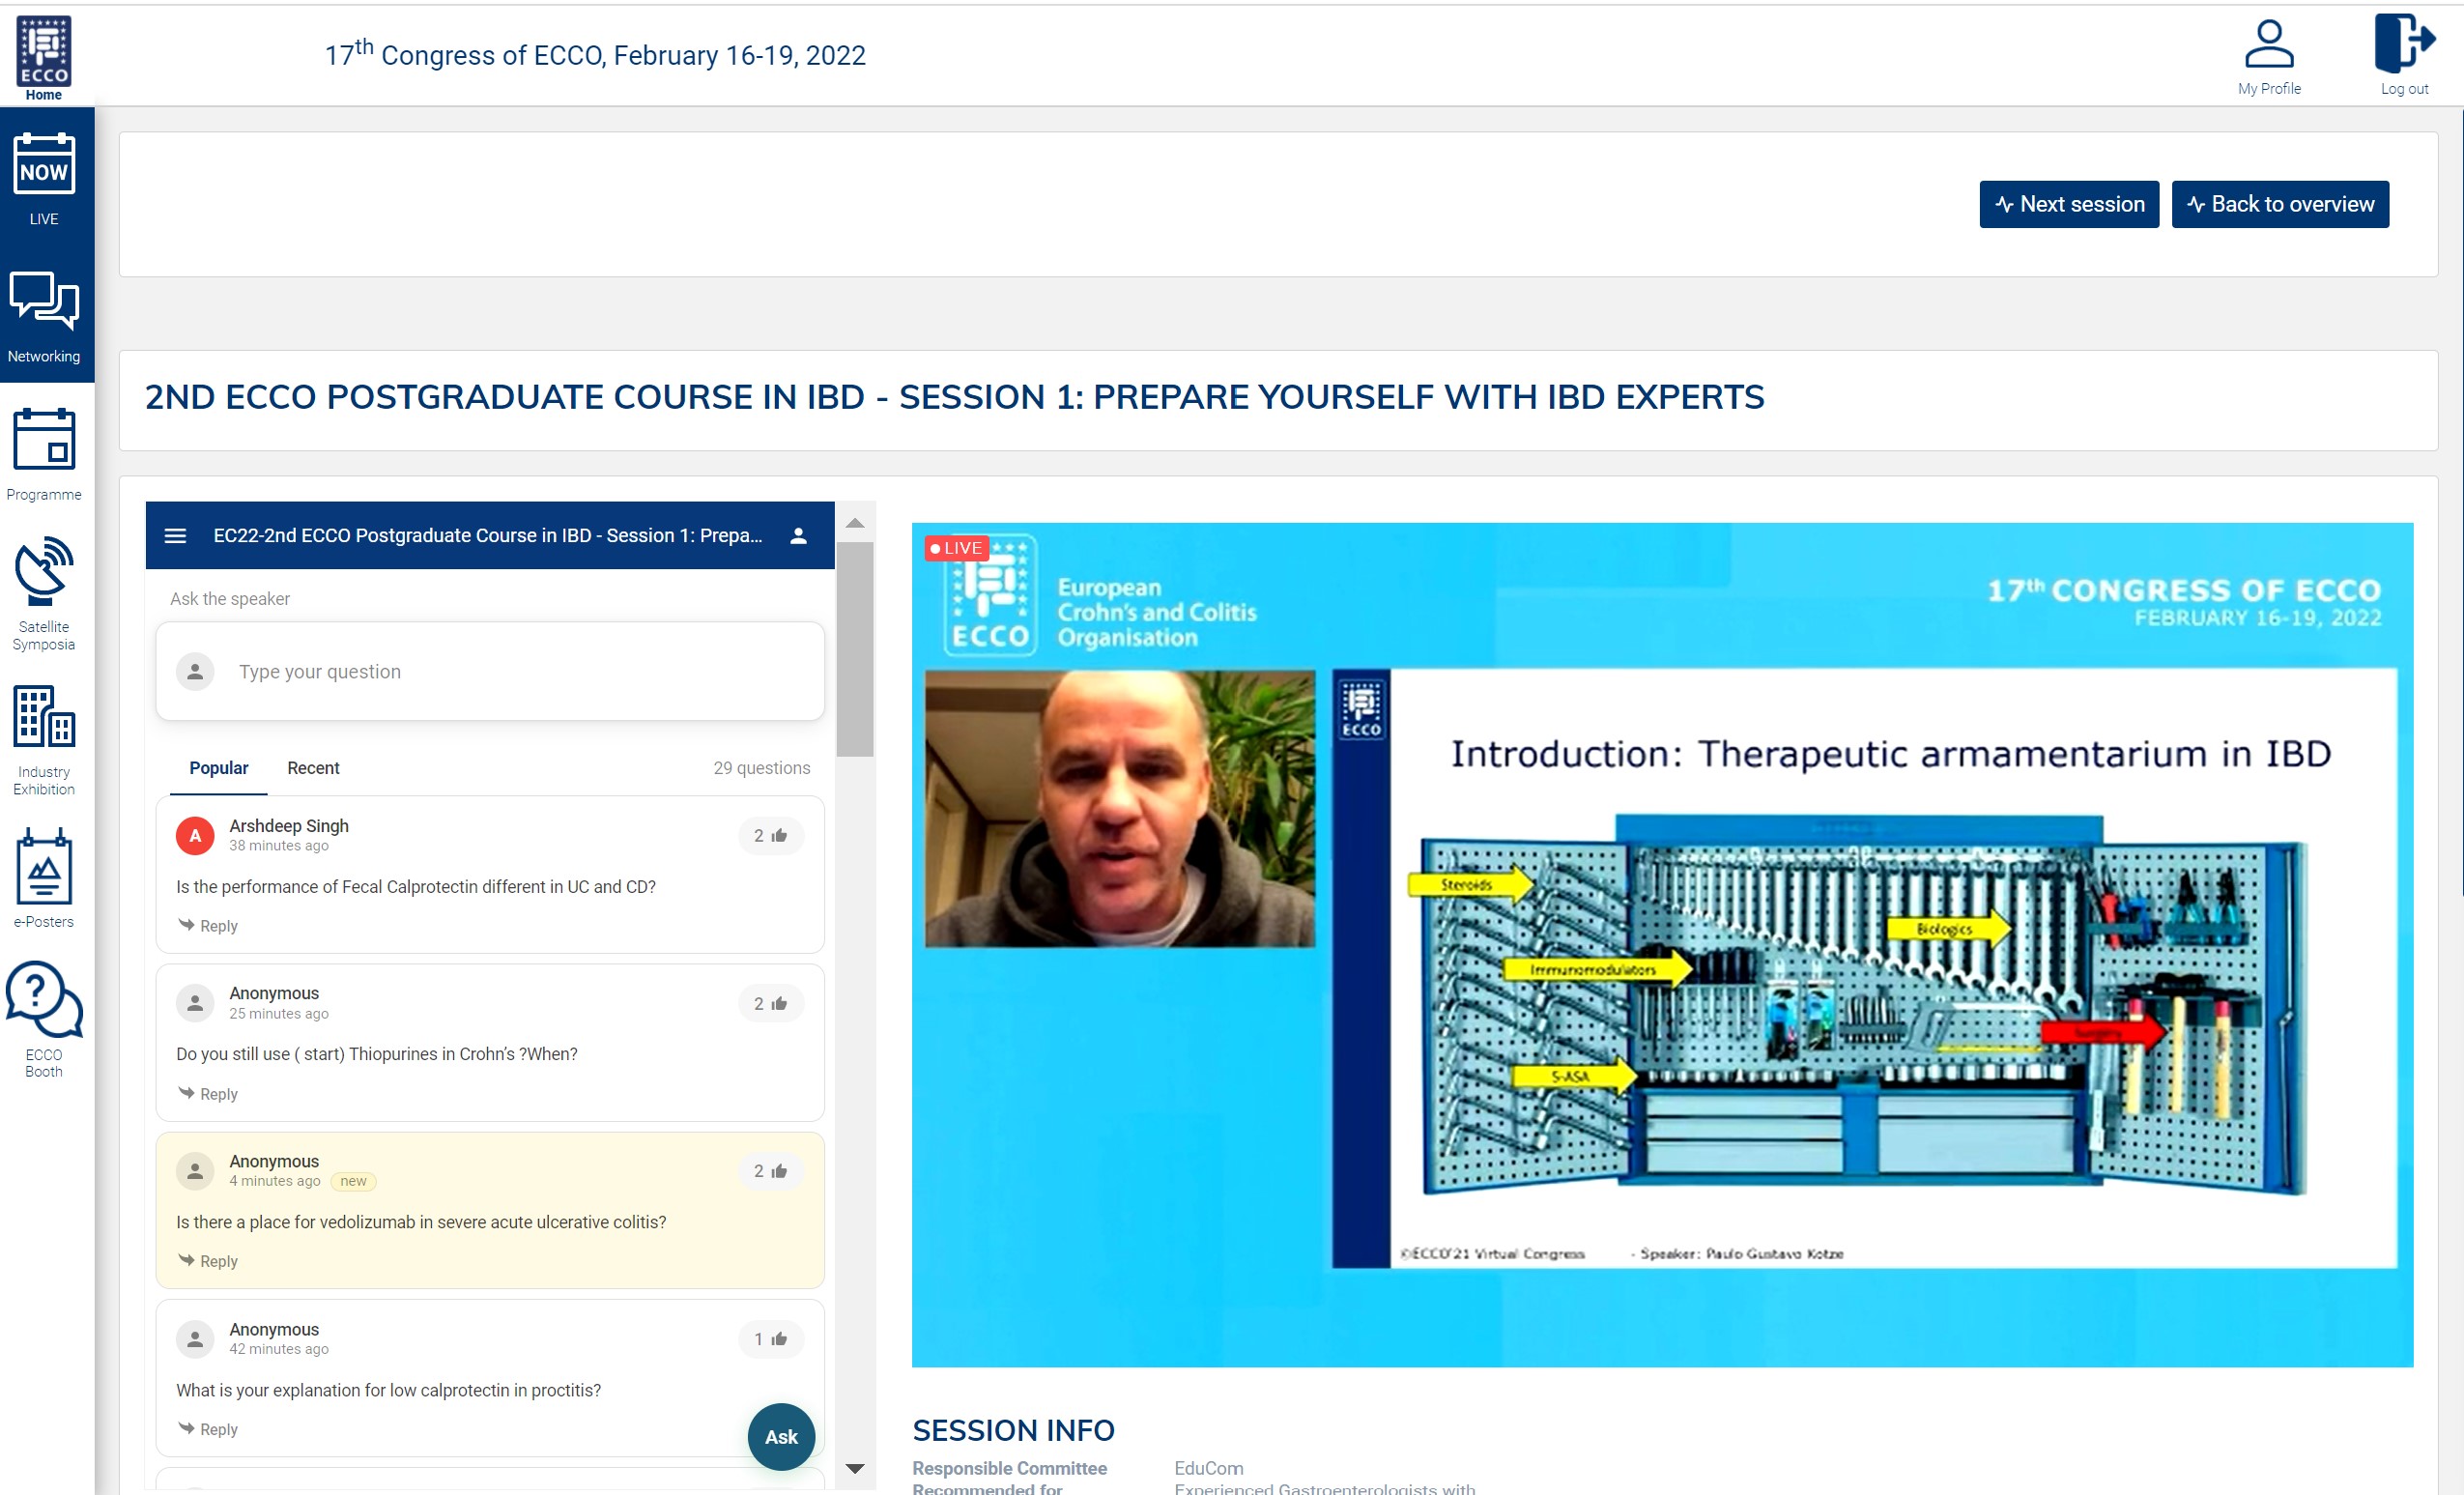The width and height of the screenshot is (2464, 1495).
Task: Open the Q&A hamburger menu
Action: pyautogui.click(x=175, y=535)
